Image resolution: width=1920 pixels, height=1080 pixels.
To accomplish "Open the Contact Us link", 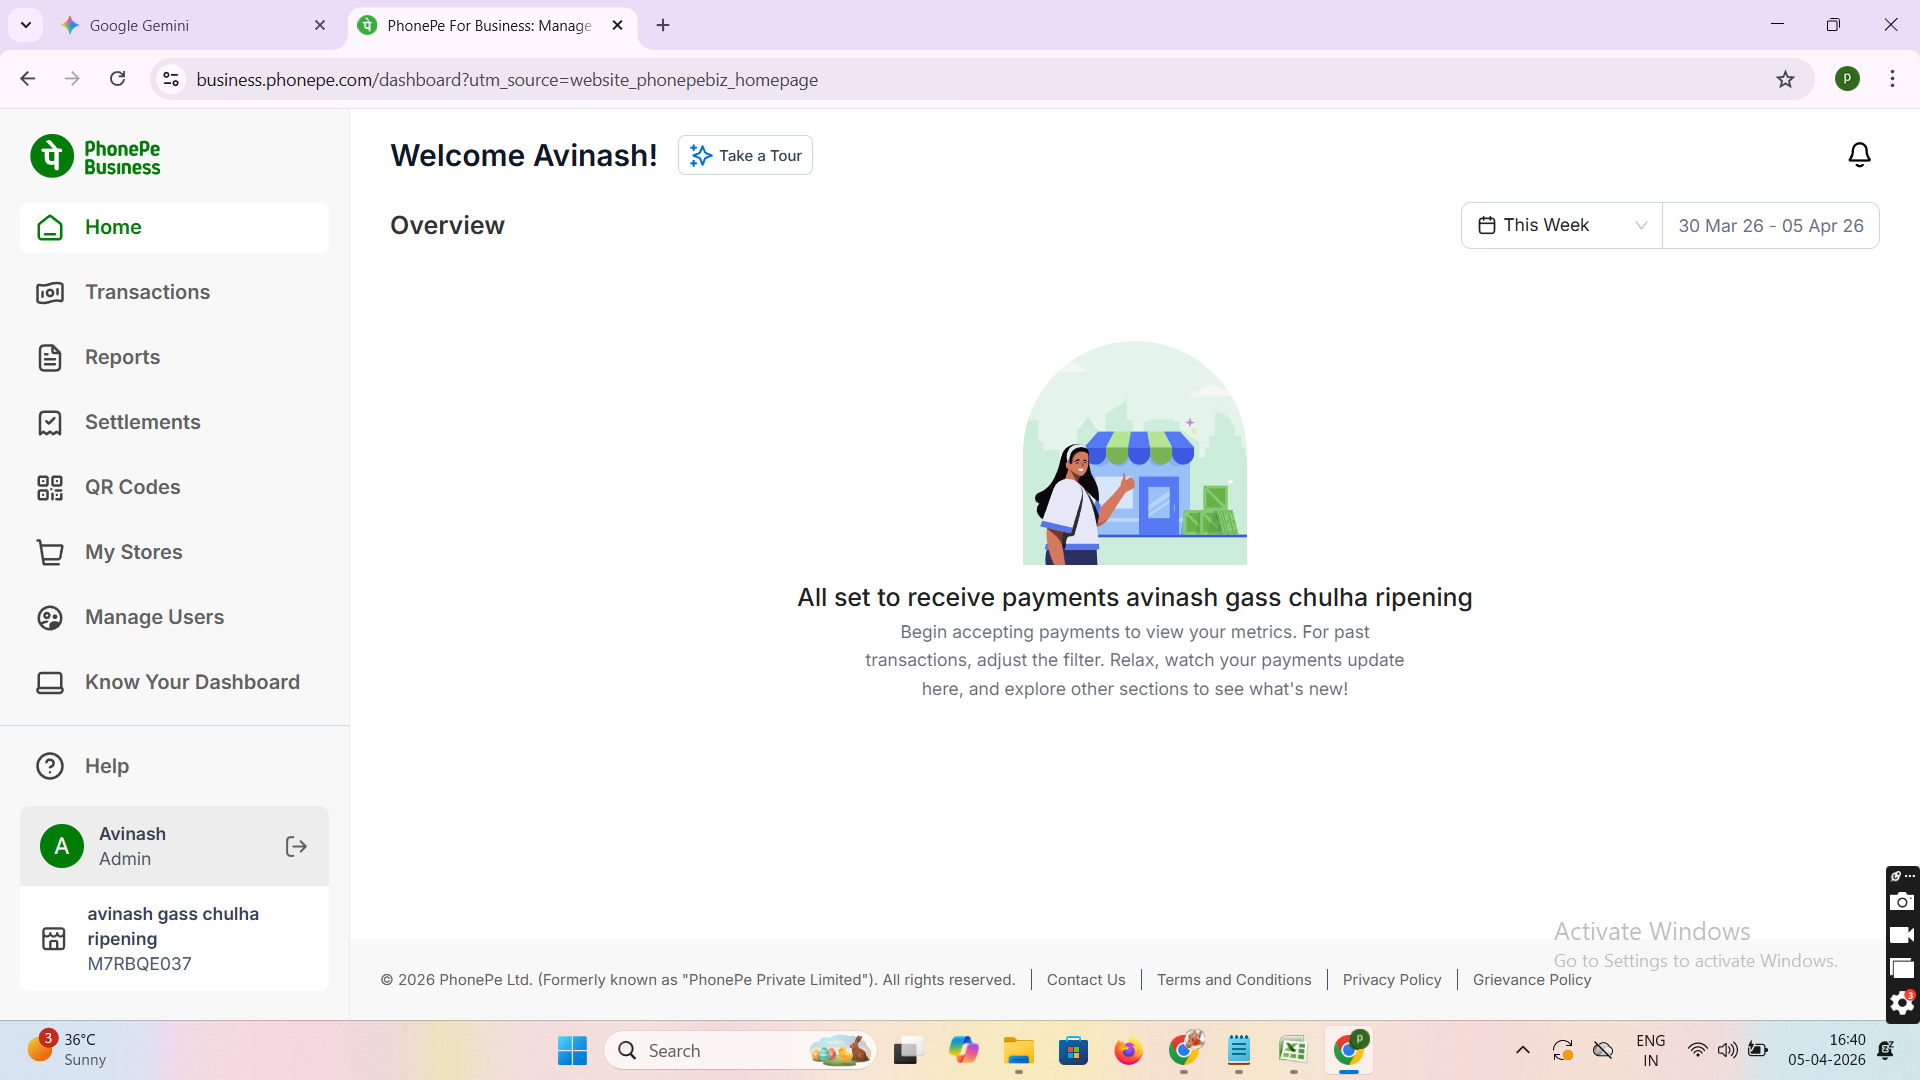I will 1086,980.
